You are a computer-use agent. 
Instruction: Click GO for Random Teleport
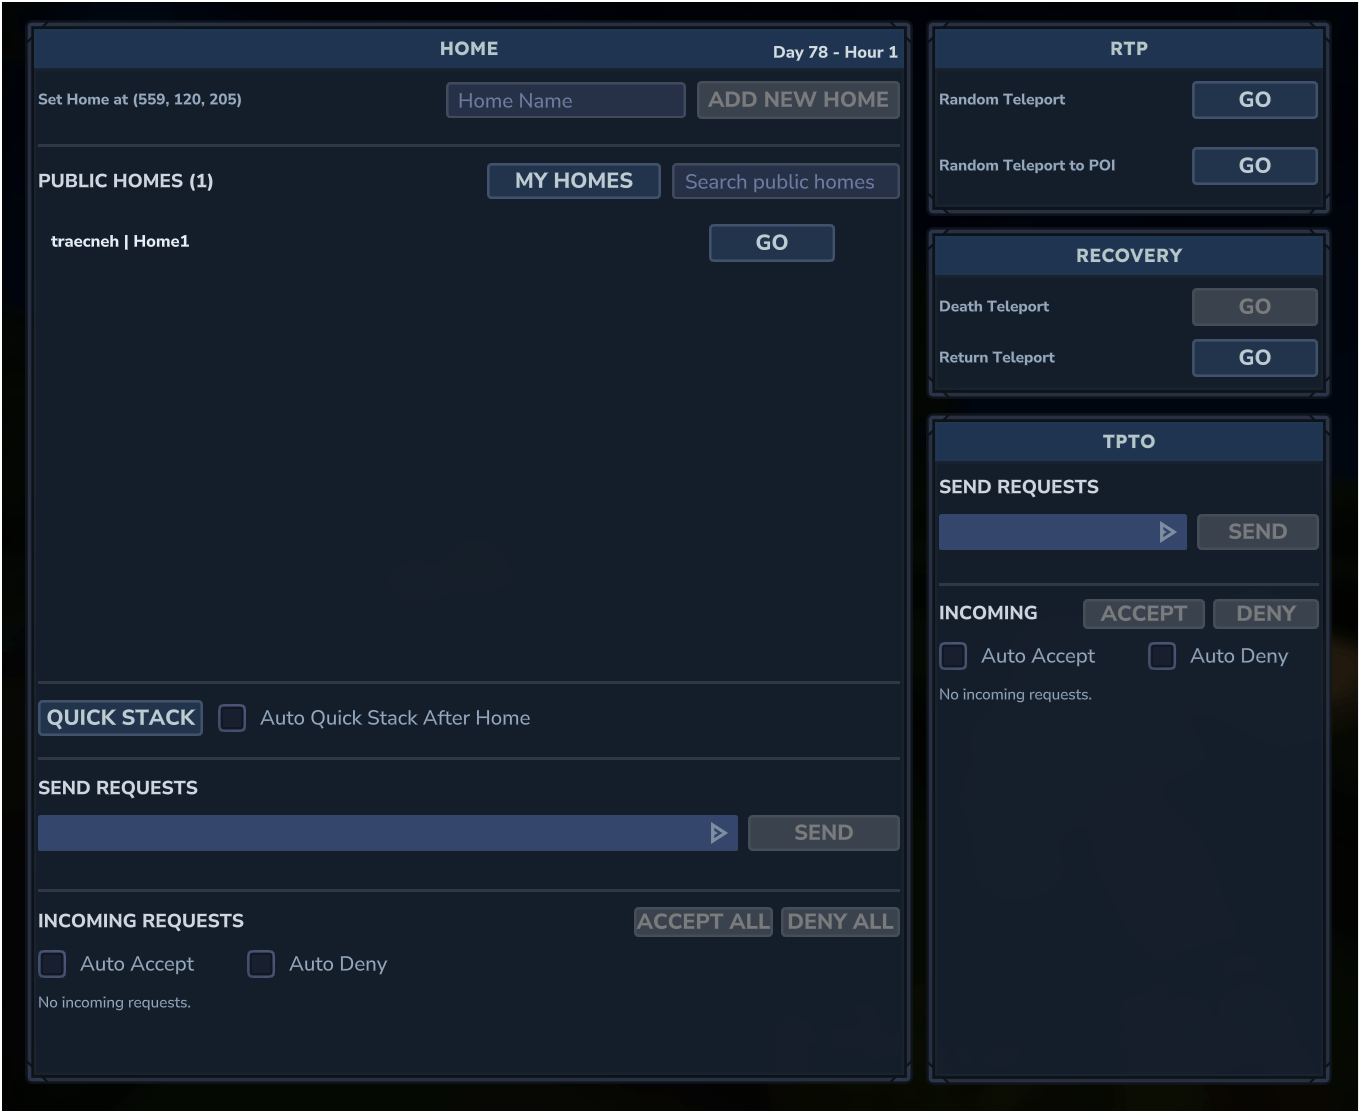tap(1254, 100)
